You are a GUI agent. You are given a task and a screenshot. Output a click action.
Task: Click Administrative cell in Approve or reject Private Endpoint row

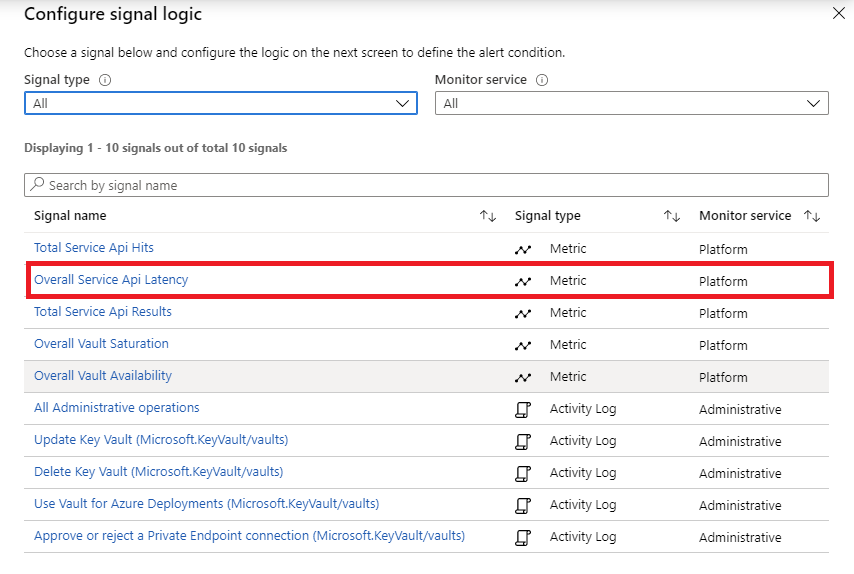740,538
